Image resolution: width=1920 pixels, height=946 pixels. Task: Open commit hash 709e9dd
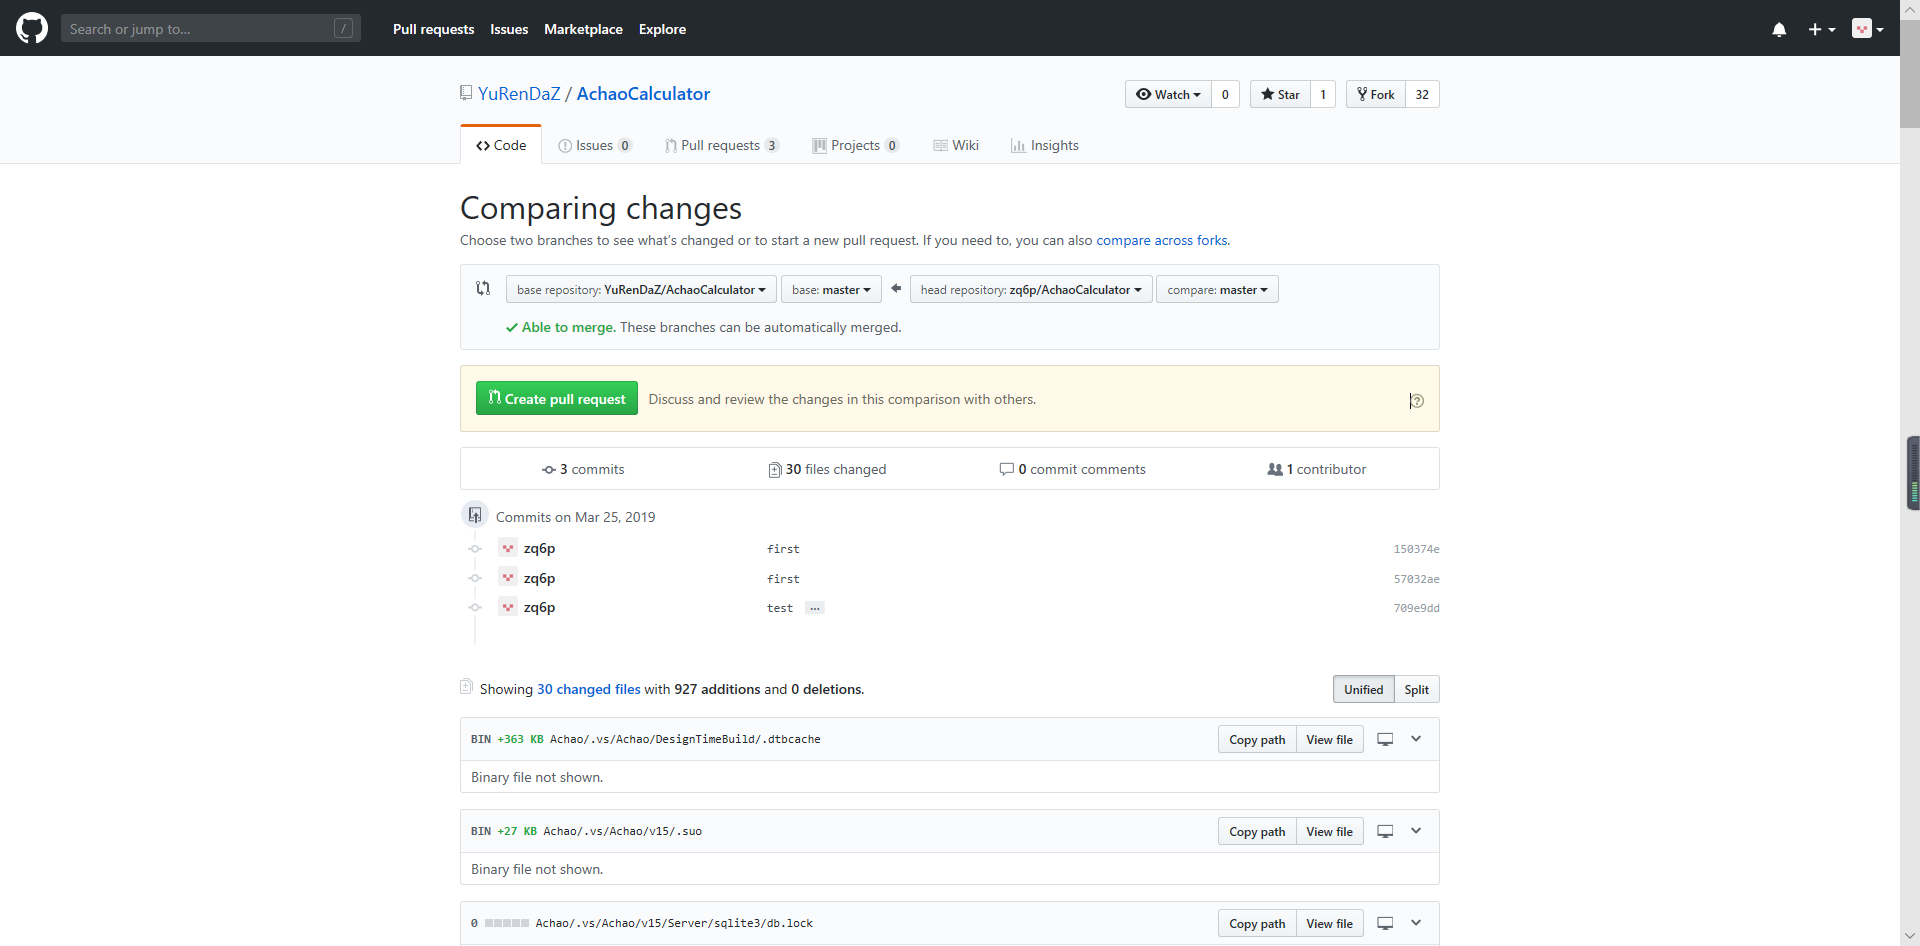point(1416,608)
